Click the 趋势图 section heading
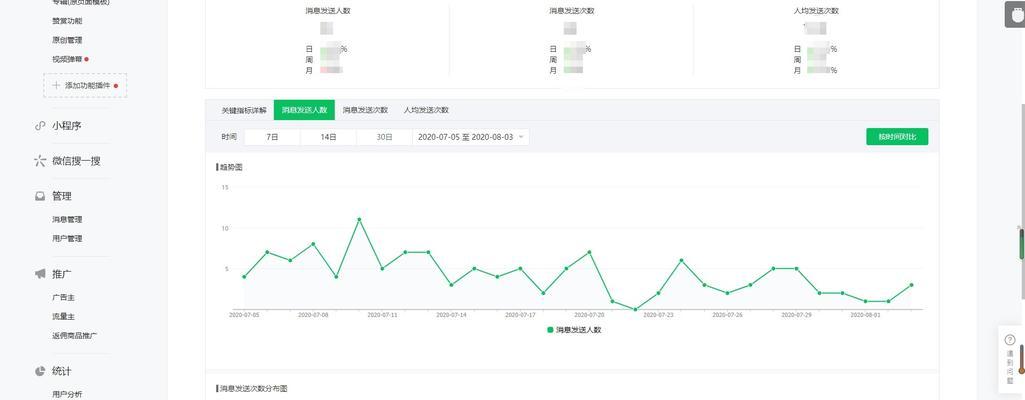 tap(230, 167)
